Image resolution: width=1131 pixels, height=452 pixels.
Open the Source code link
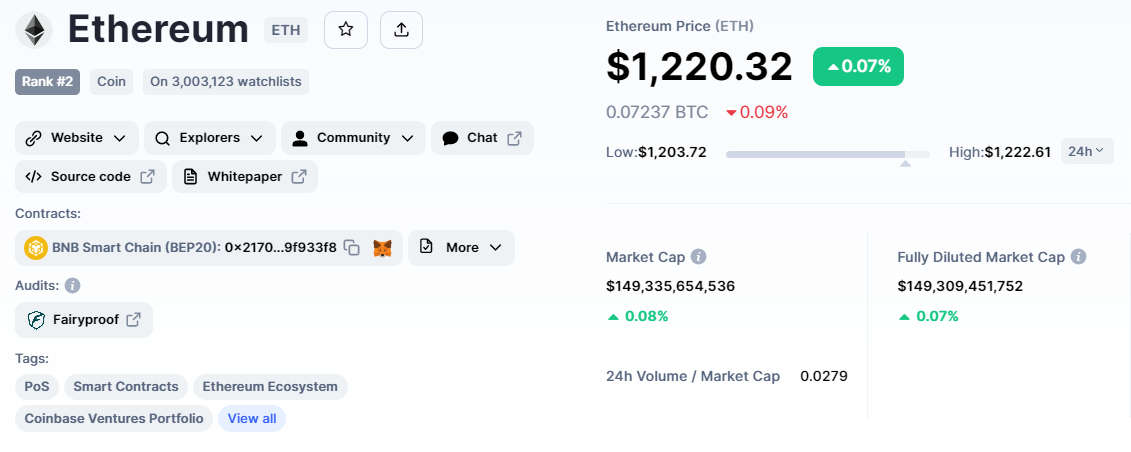click(91, 177)
